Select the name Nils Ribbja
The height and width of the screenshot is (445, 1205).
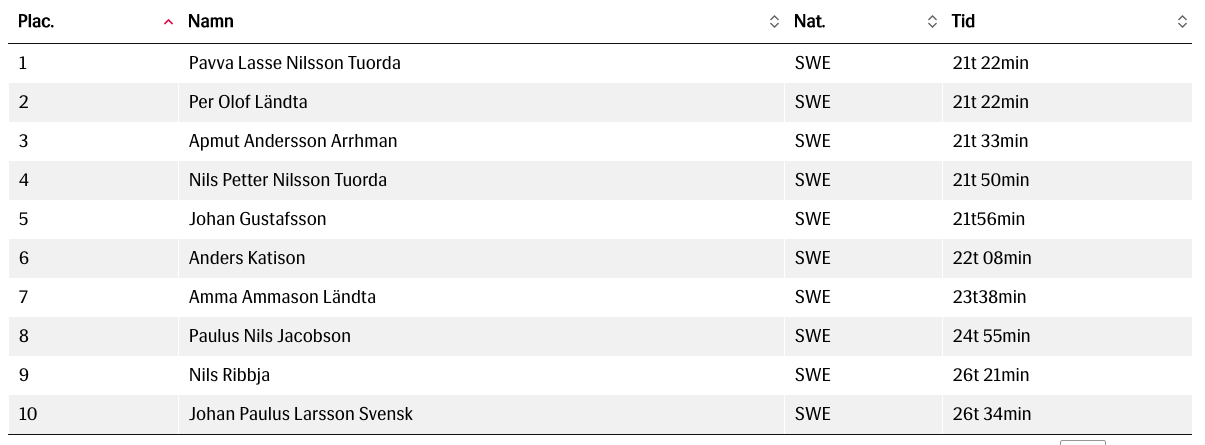point(229,375)
